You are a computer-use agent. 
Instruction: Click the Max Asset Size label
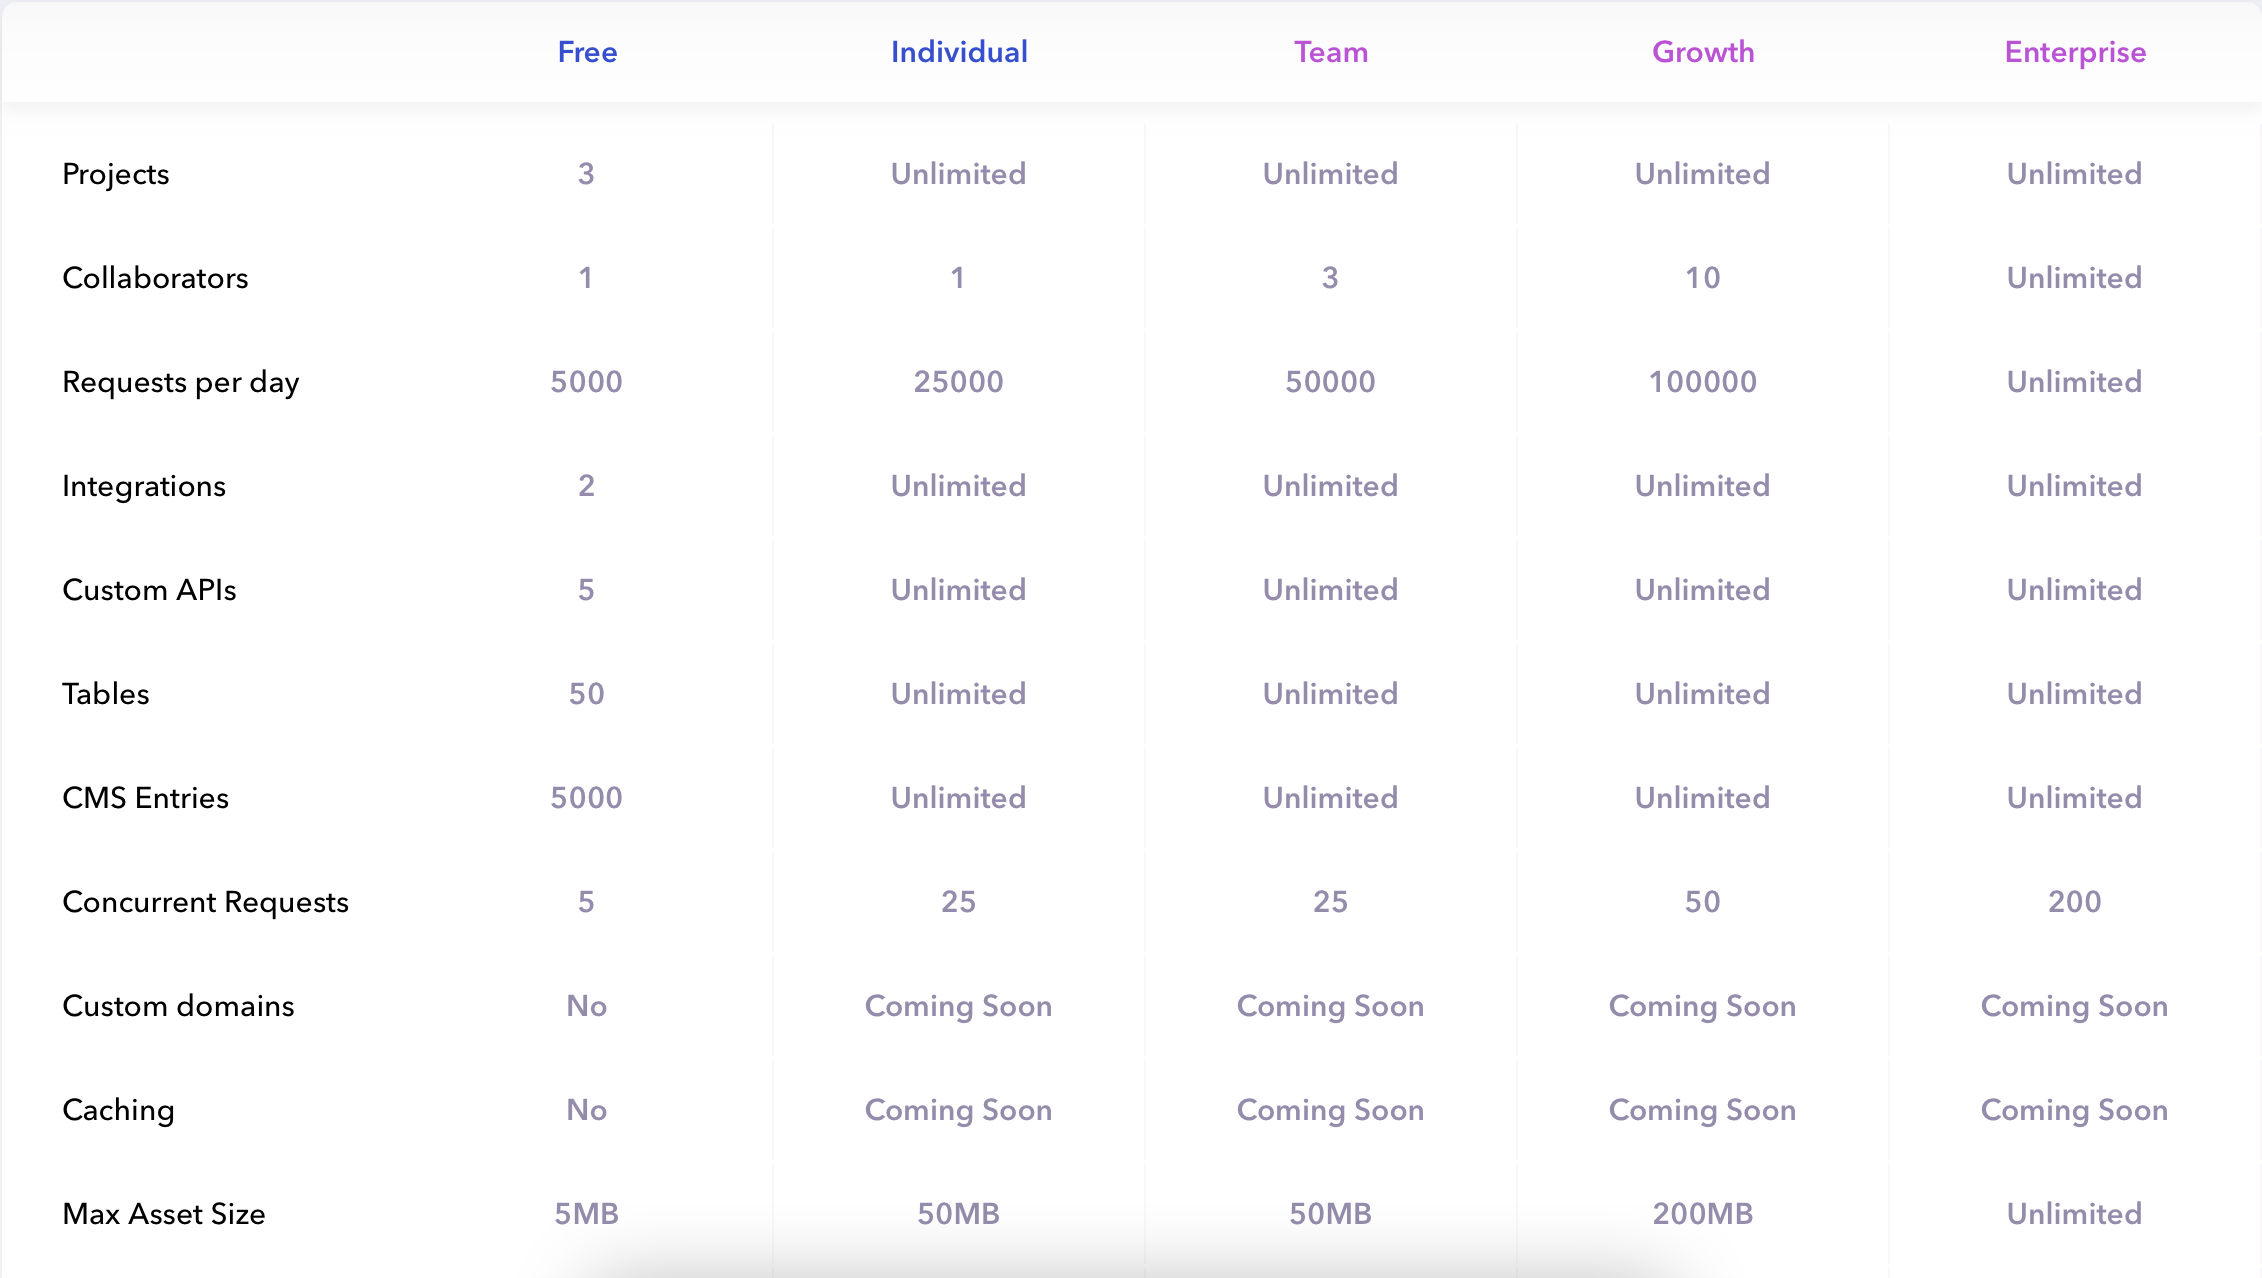[164, 1214]
